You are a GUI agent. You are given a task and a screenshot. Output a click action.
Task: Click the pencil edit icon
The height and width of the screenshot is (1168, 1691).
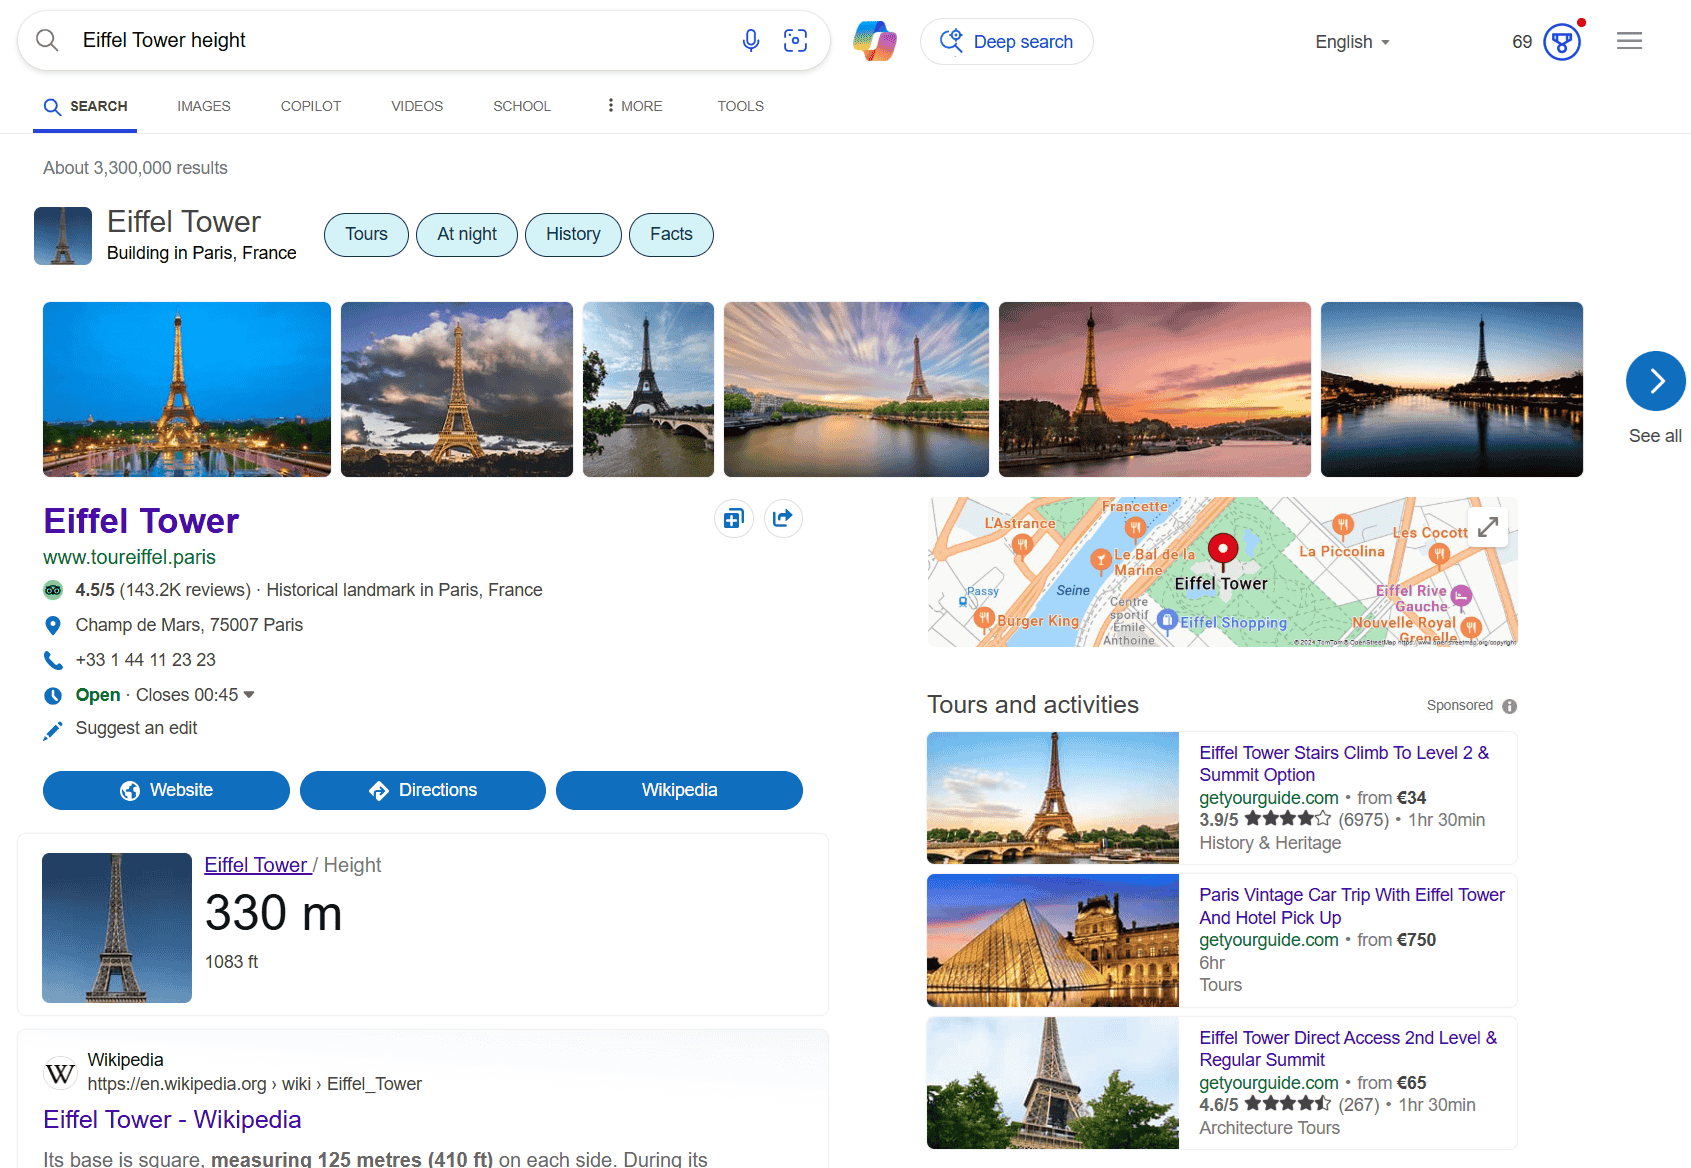(x=53, y=730)
